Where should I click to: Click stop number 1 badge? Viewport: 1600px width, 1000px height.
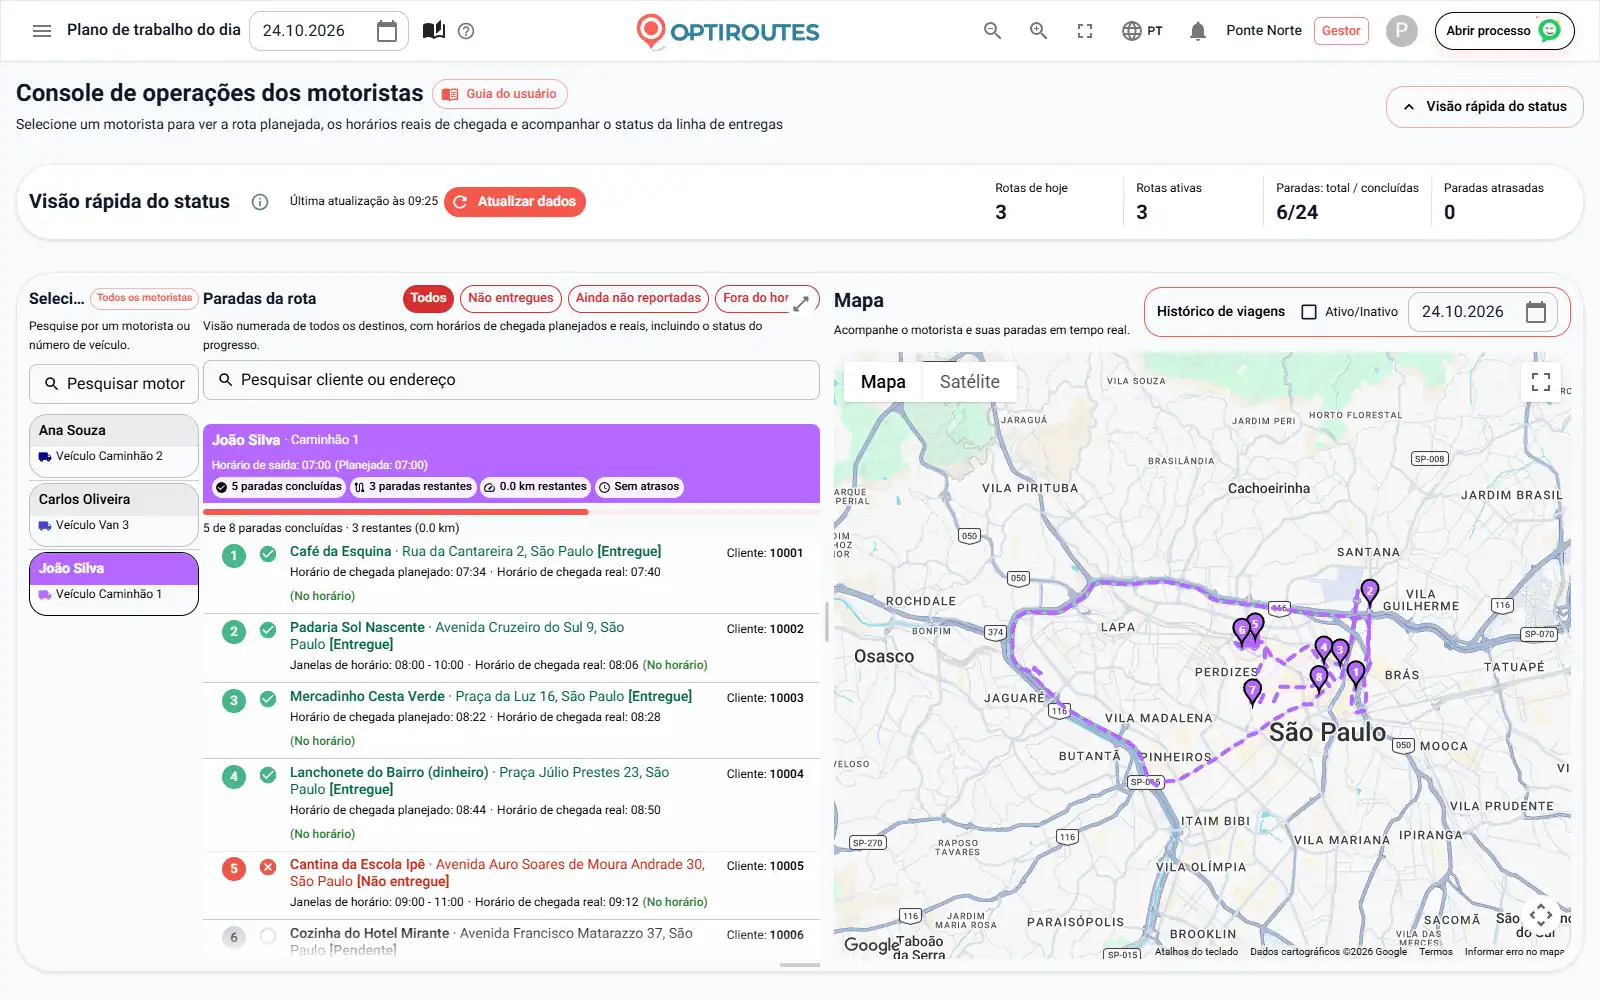[234, 556]
